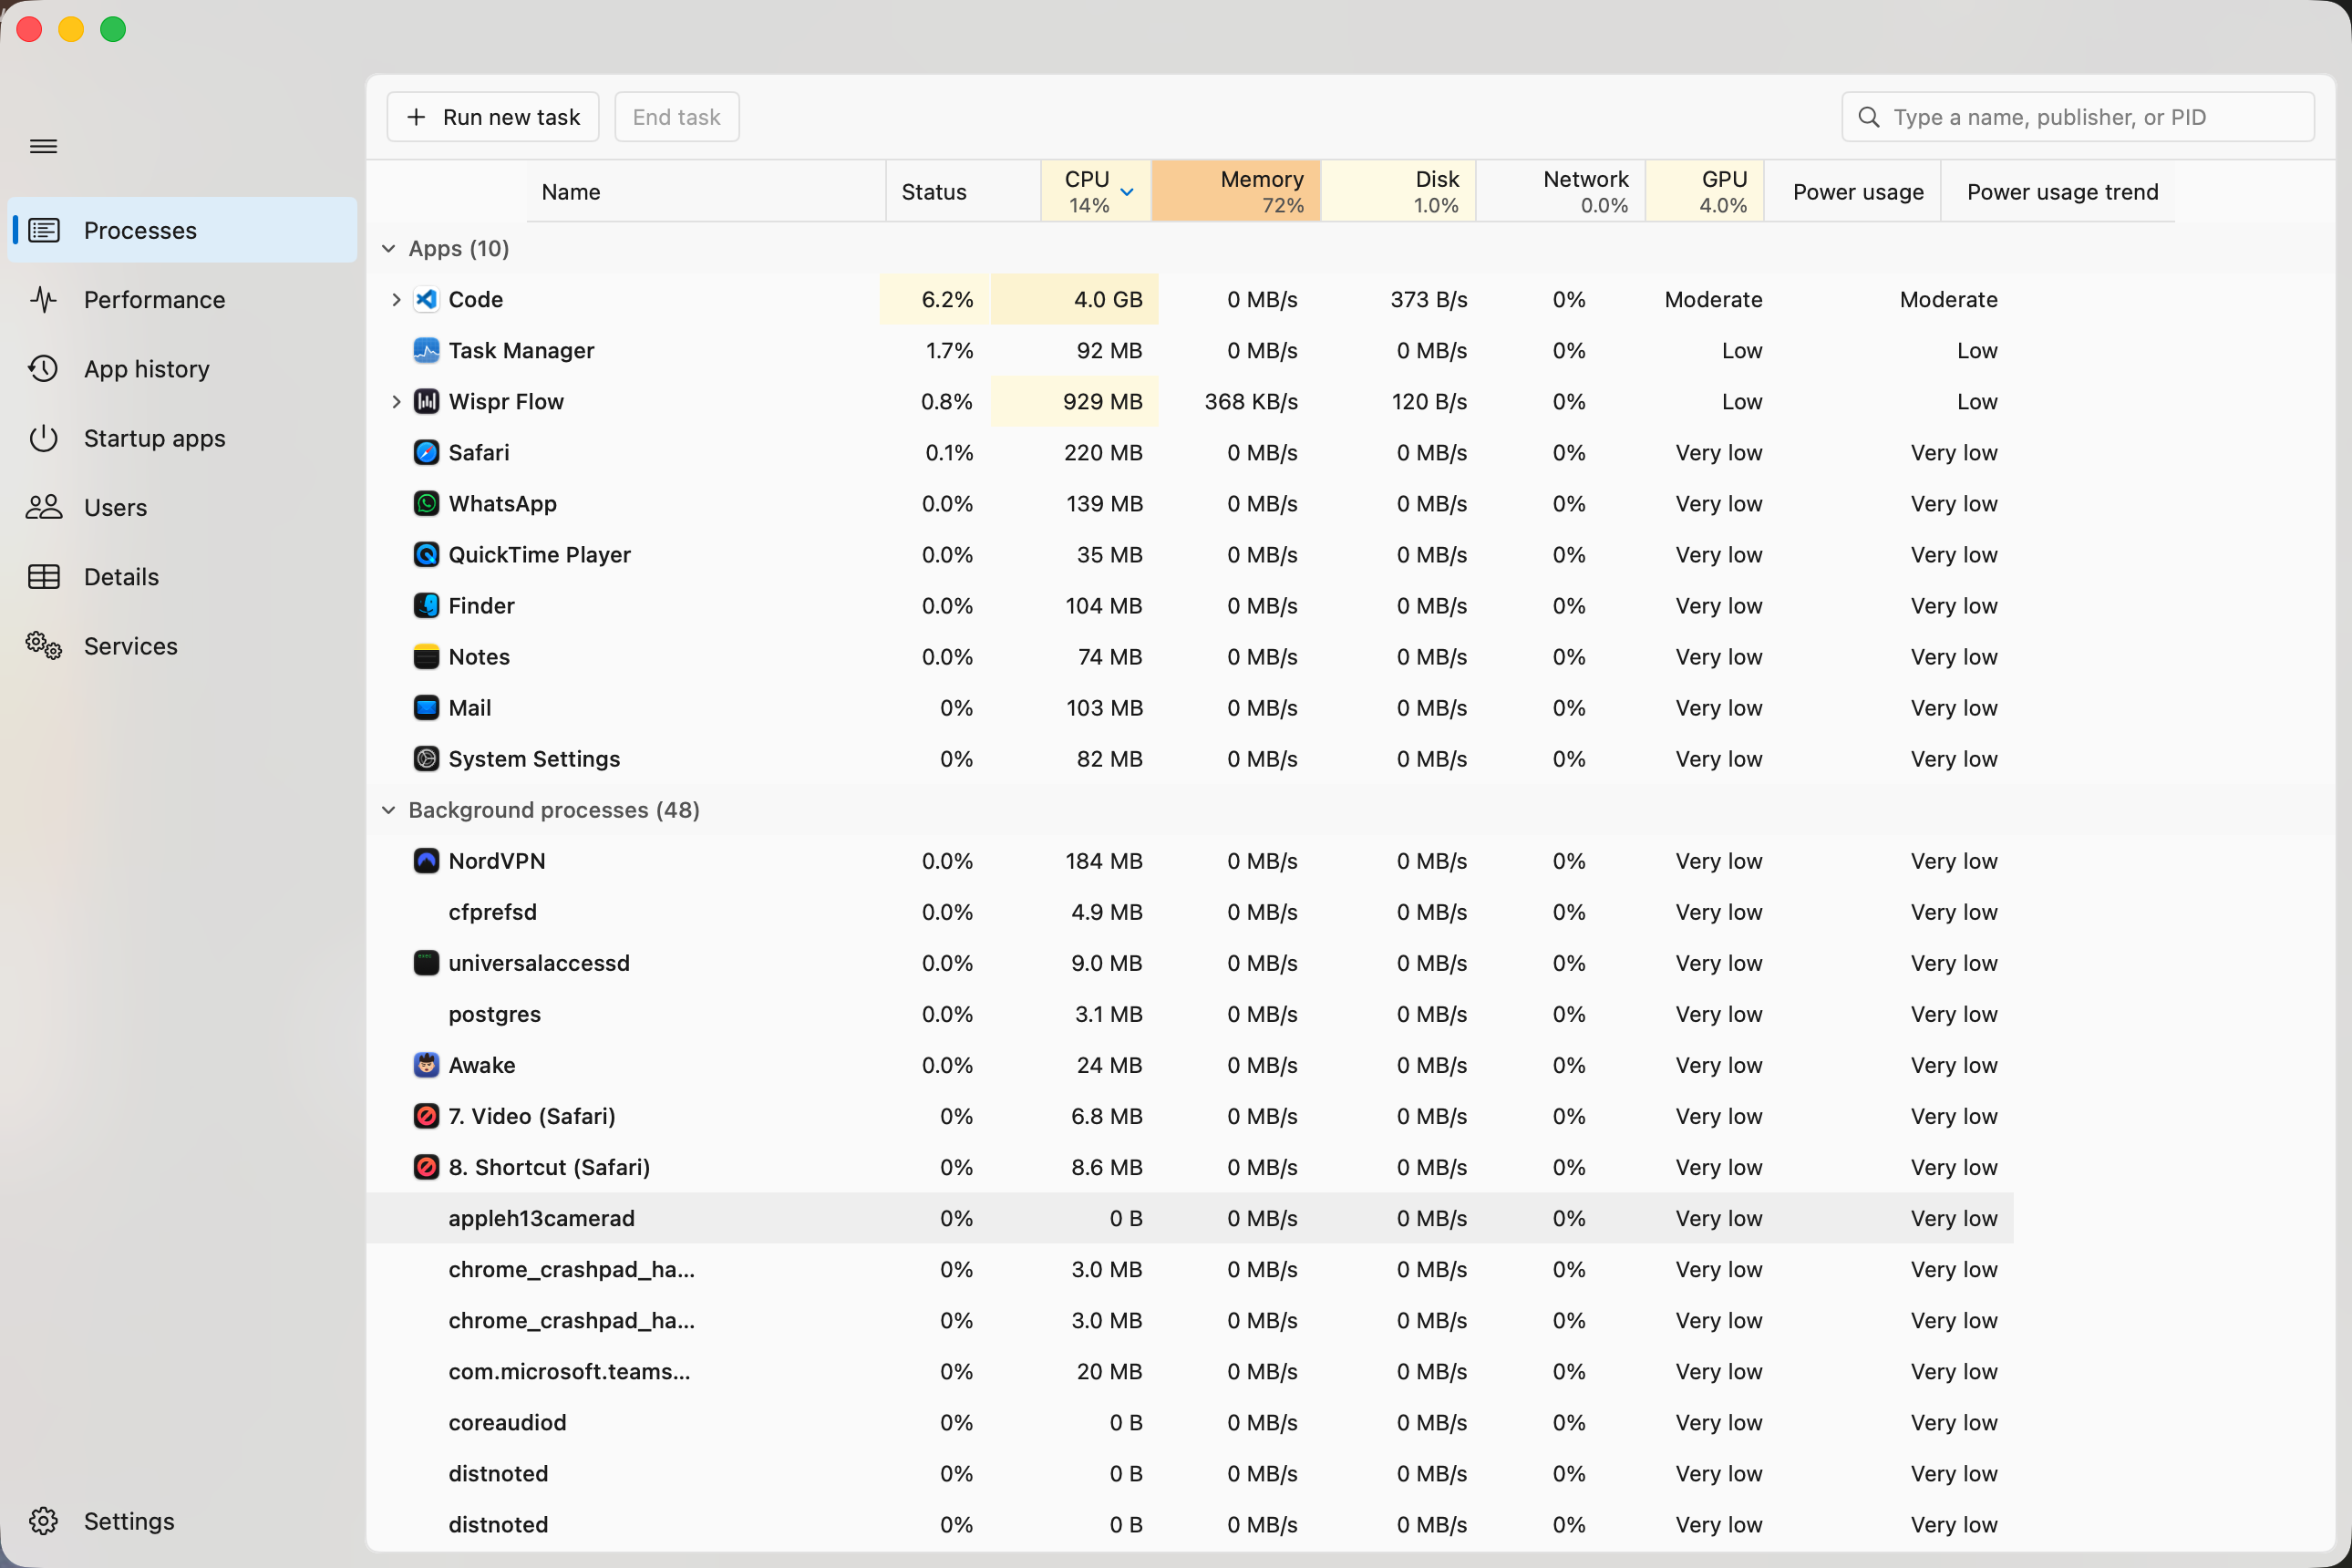Click the Awake app icon
Screen dimensions: 2352x1568
[426, 1064]
